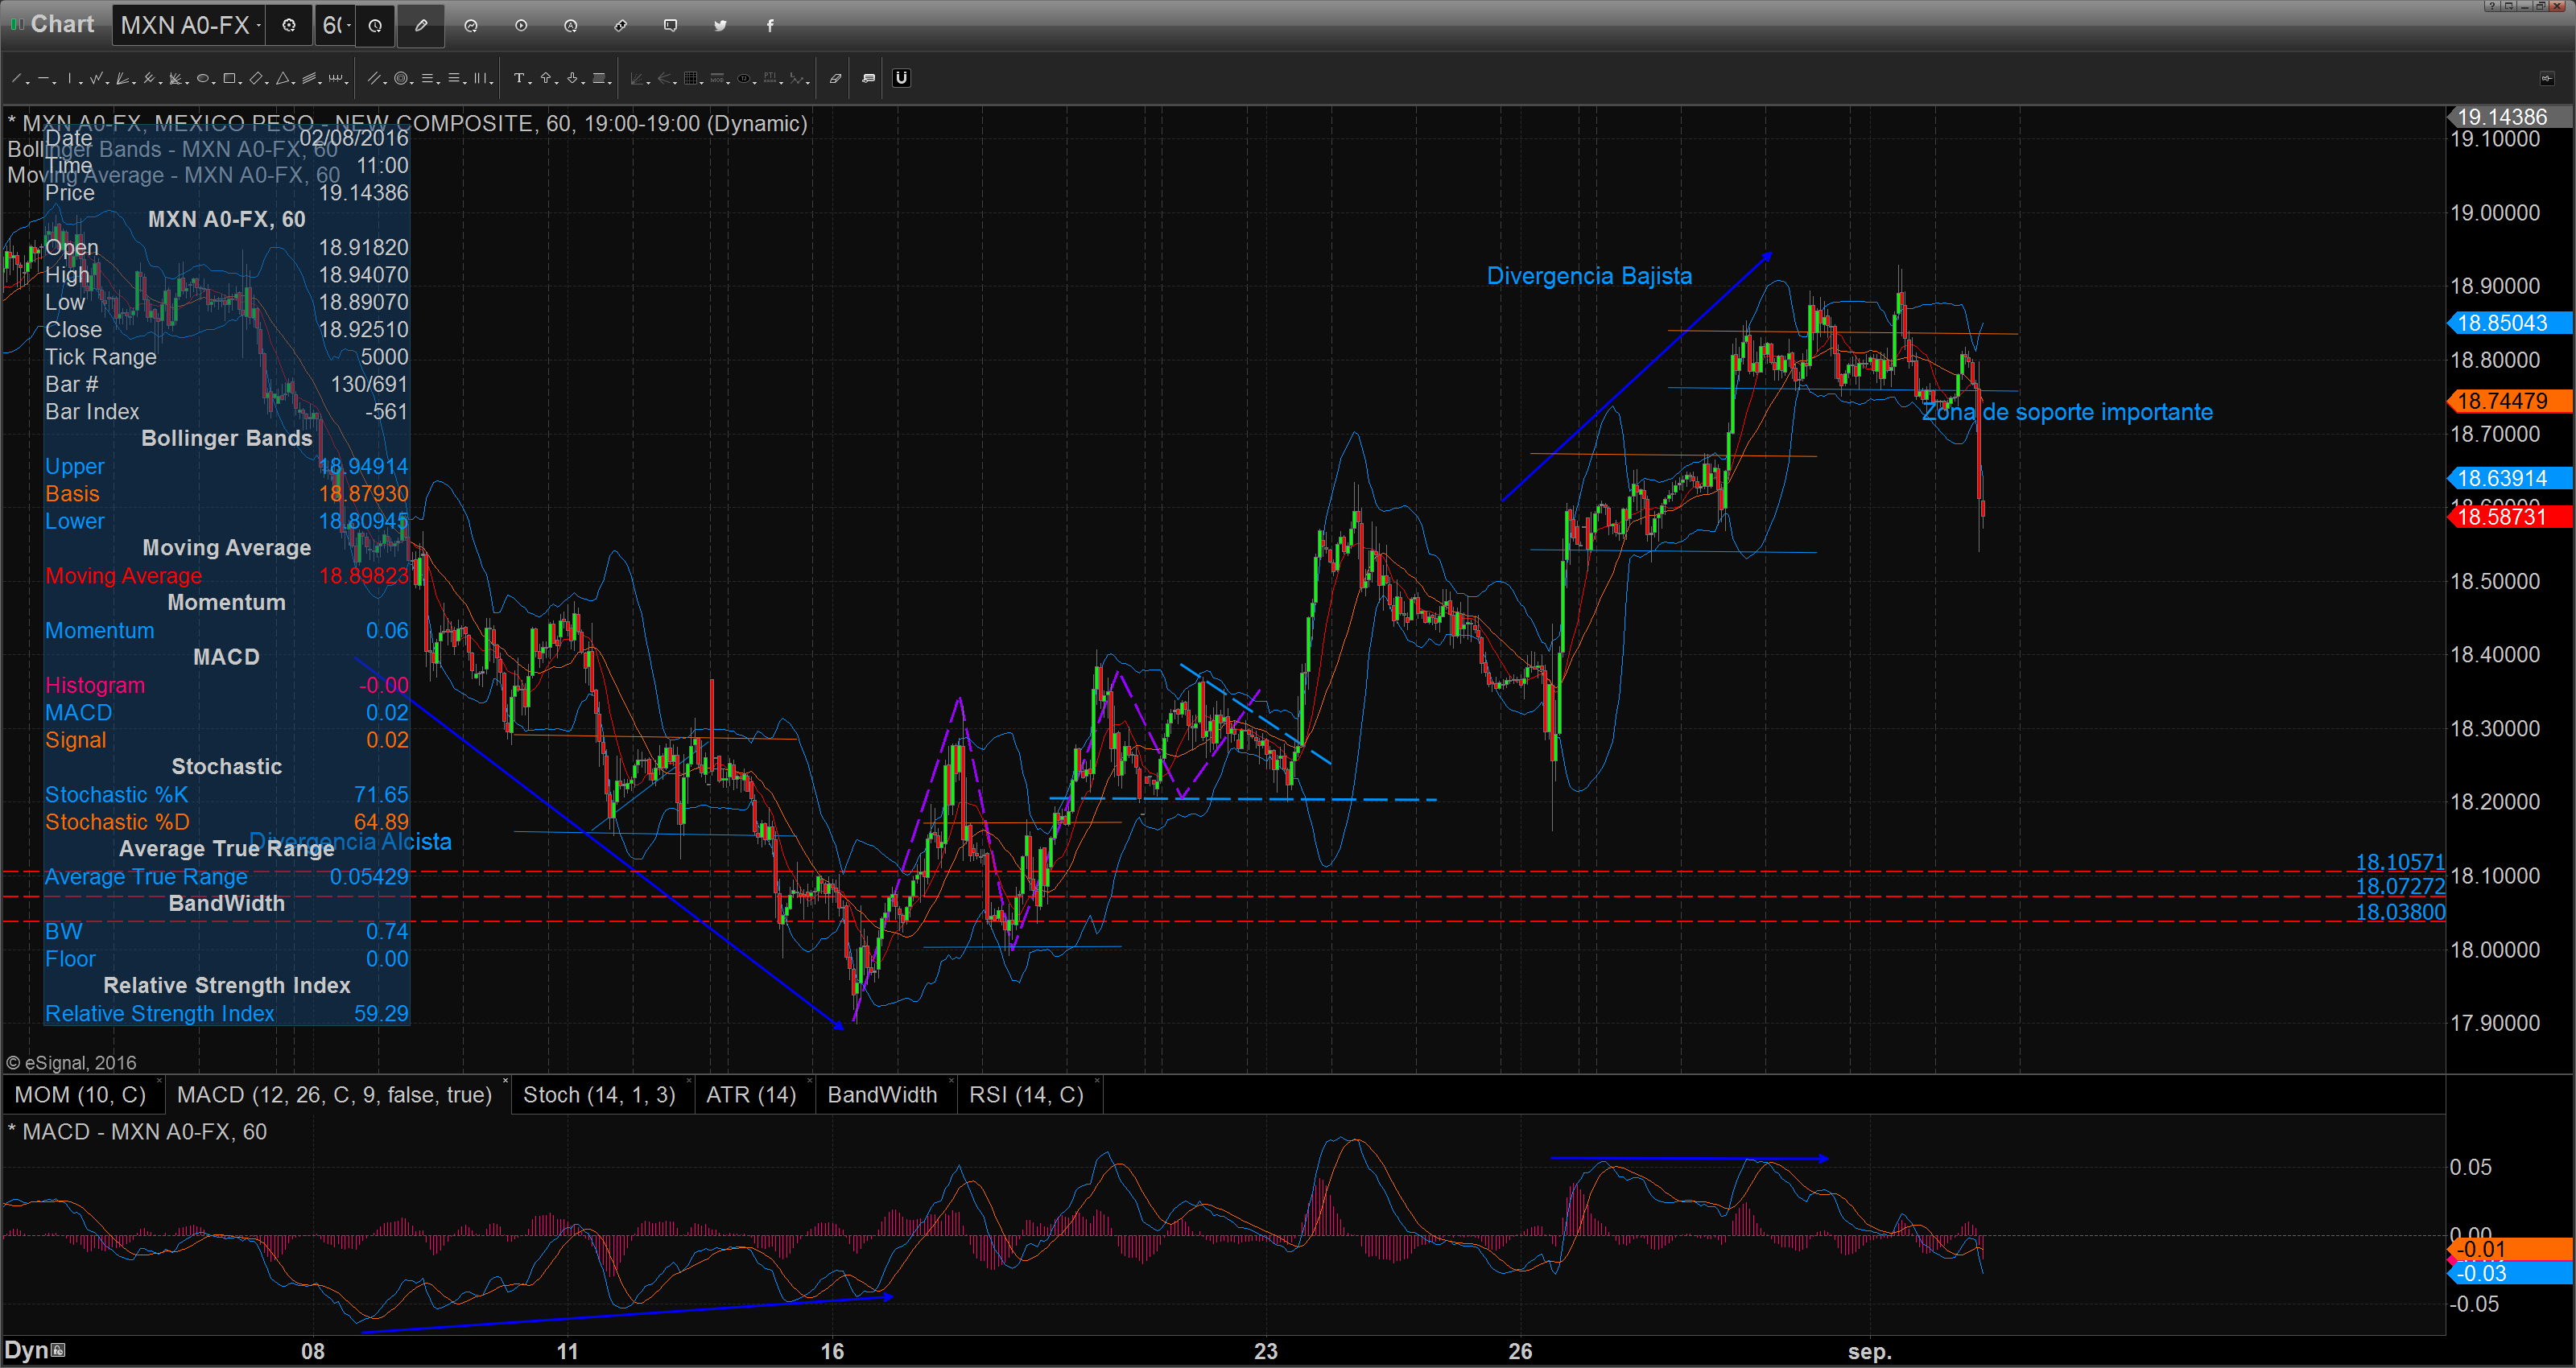Screen dimensions: 2576x1368
Task: Open symbol settings gear icon
Action: (289, 26)
